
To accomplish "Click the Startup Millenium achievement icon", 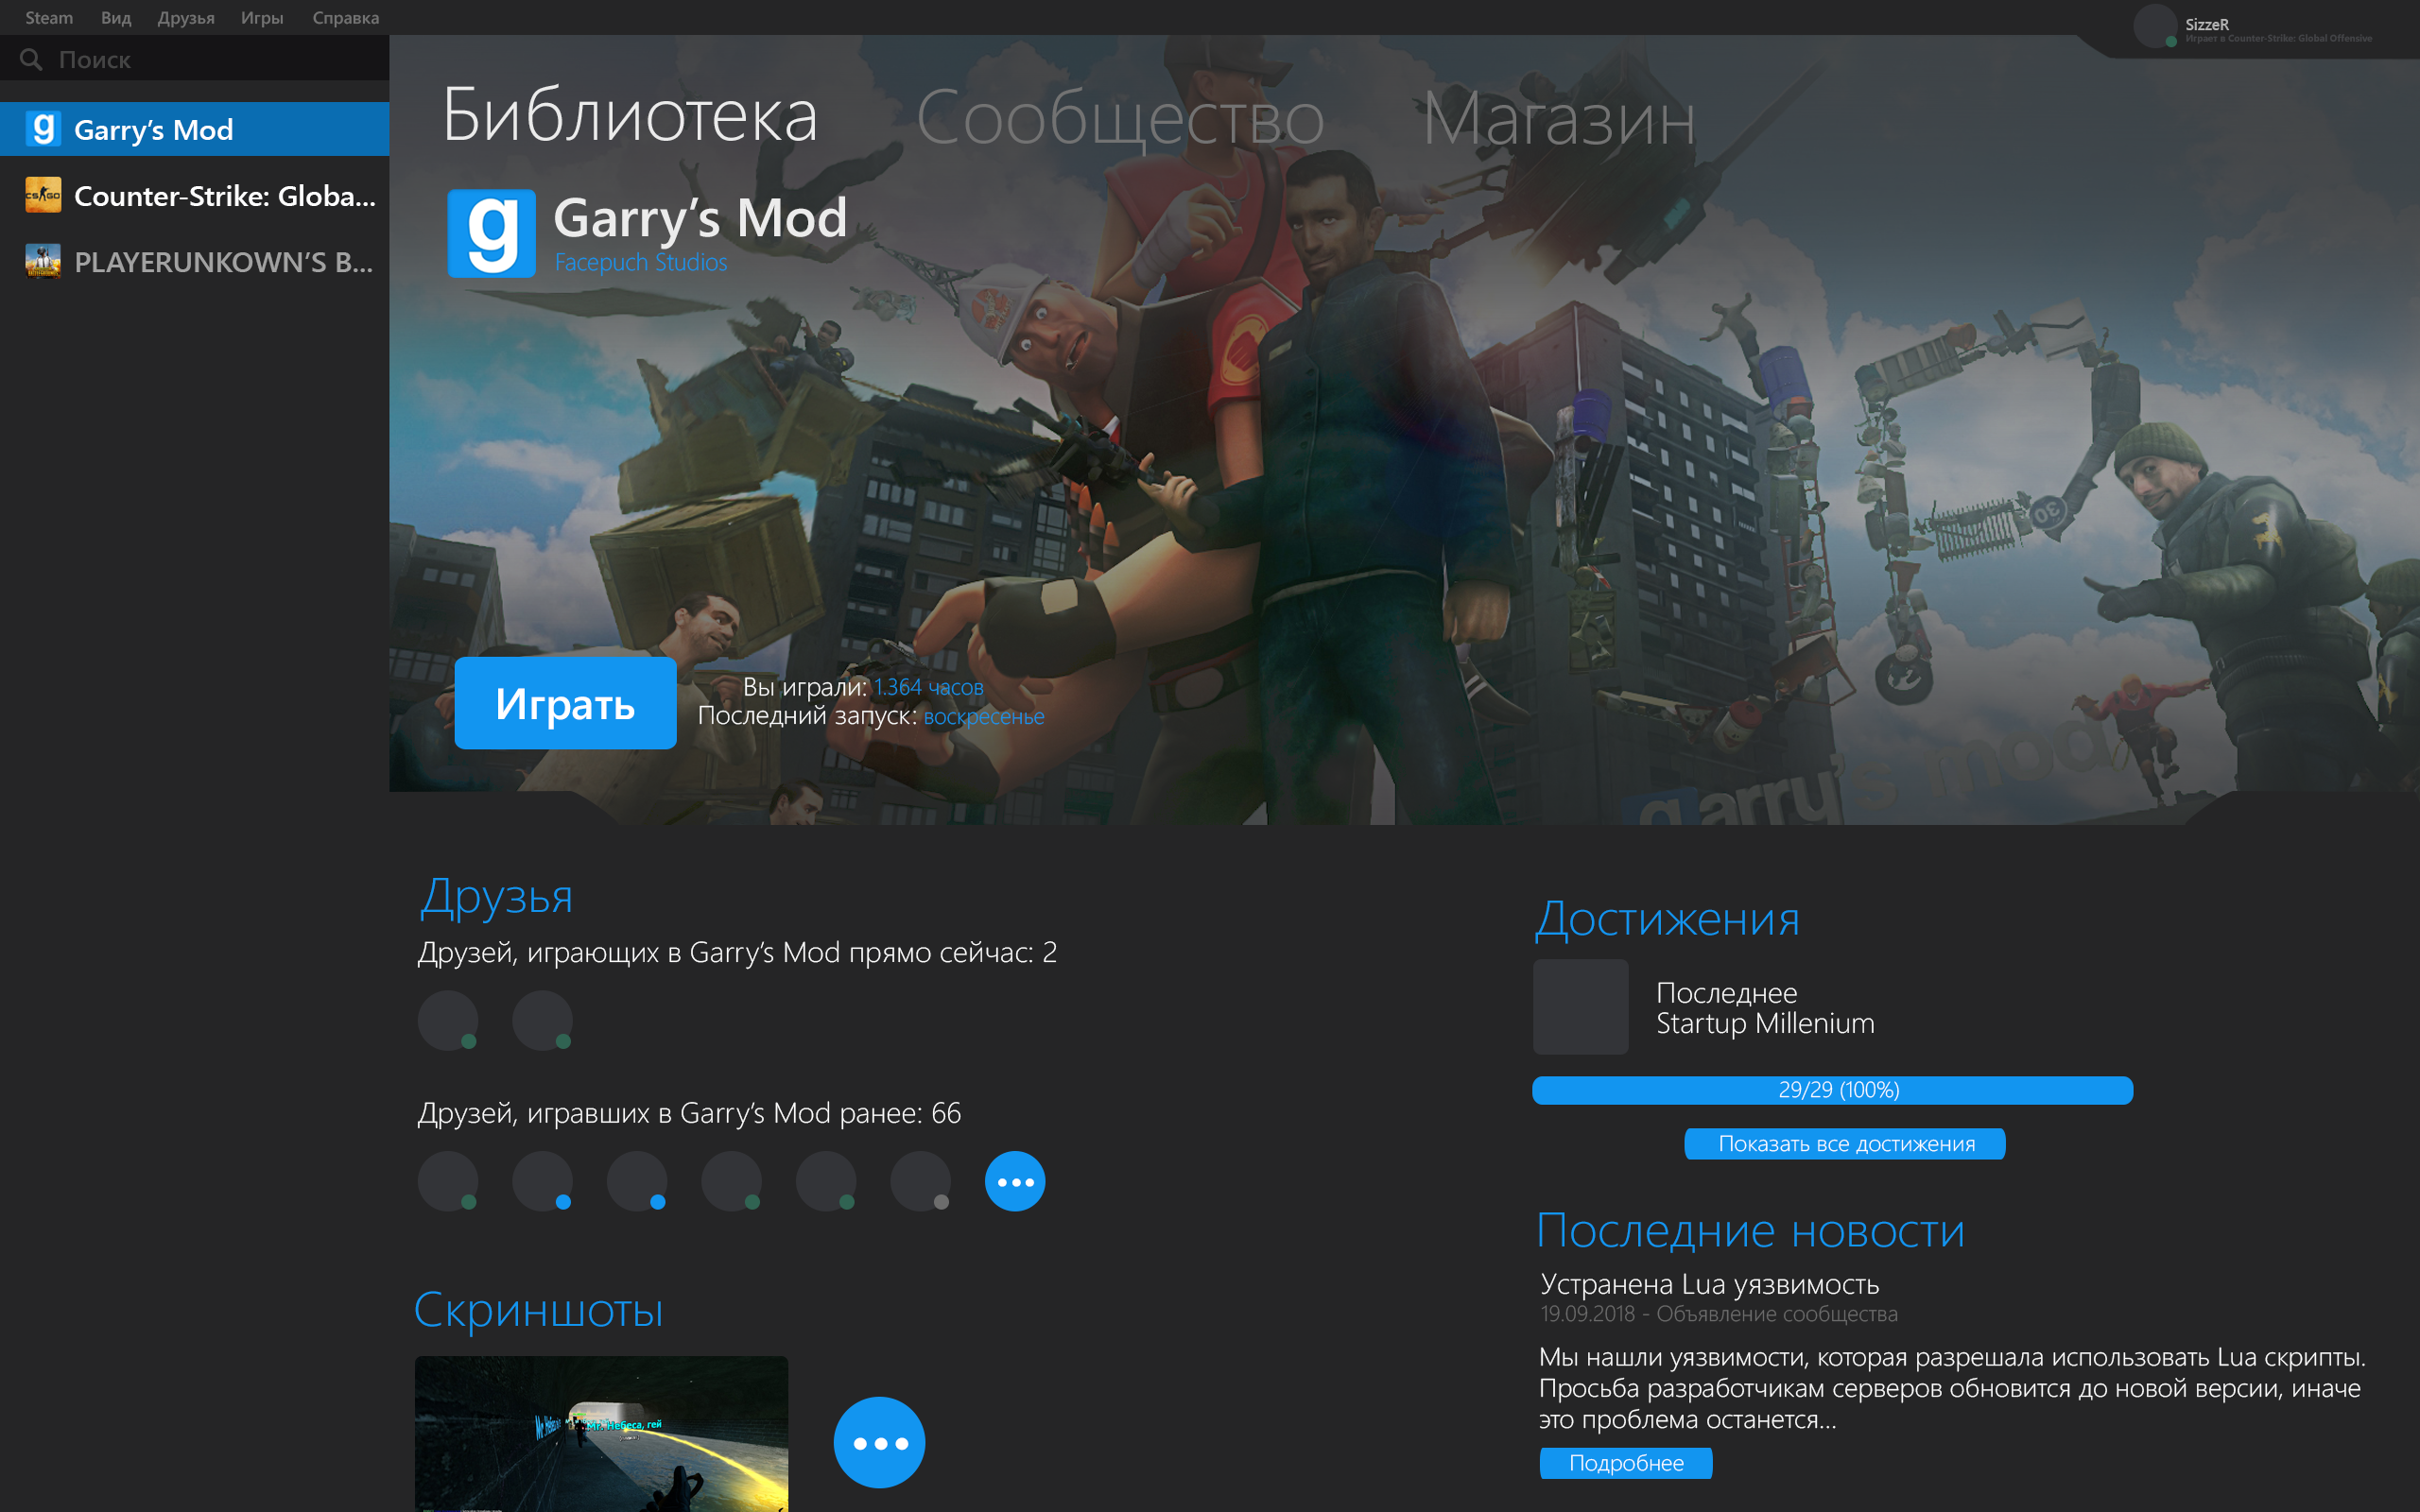I will click(x=1580, y=1006).
